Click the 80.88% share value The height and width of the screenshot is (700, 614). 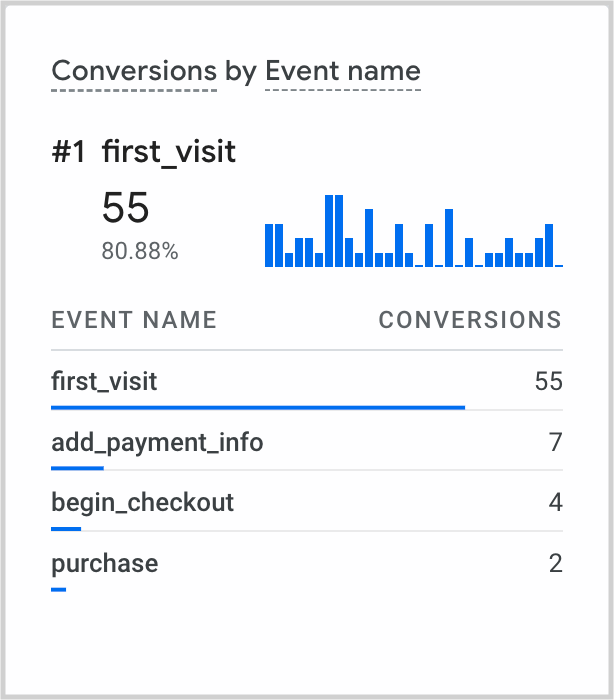[x=140, y=251]
